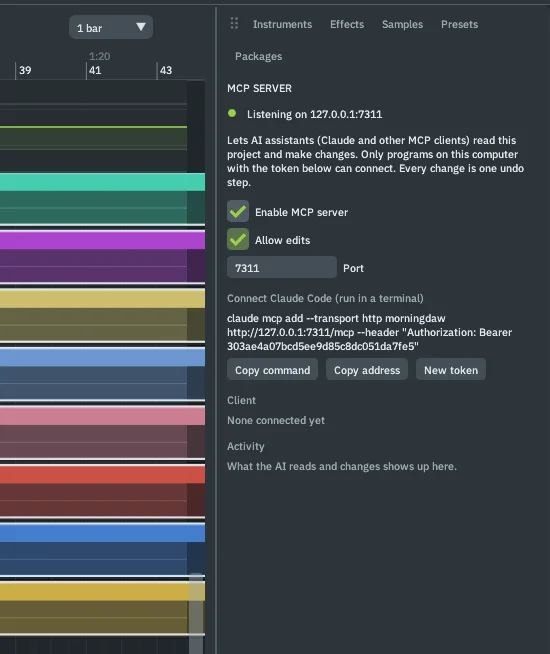Click bar 43 on the timeline ruler
Viewport: 550px width, 654px height.
click(166, 70)
